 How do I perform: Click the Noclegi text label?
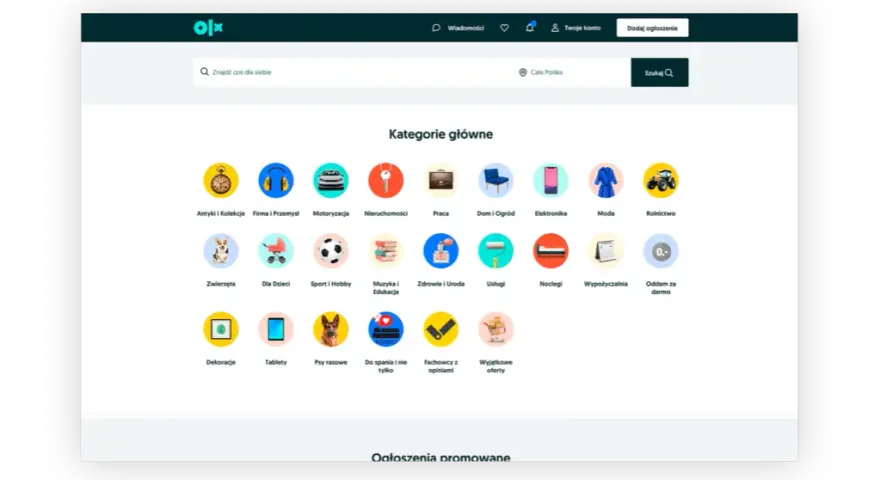[551, 284]
